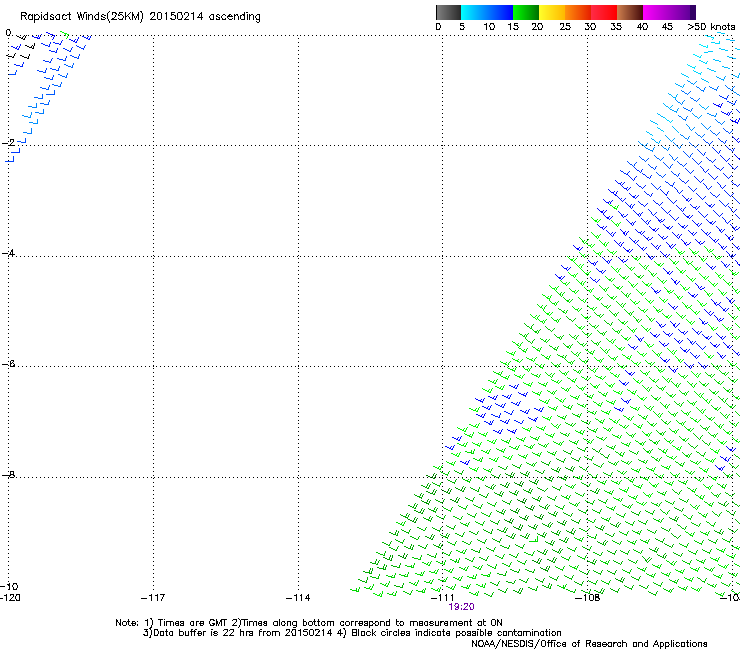The height and width of the screenshot is (650, 740).
Task: Click the -111 longitude axis label
Action: 443,598
